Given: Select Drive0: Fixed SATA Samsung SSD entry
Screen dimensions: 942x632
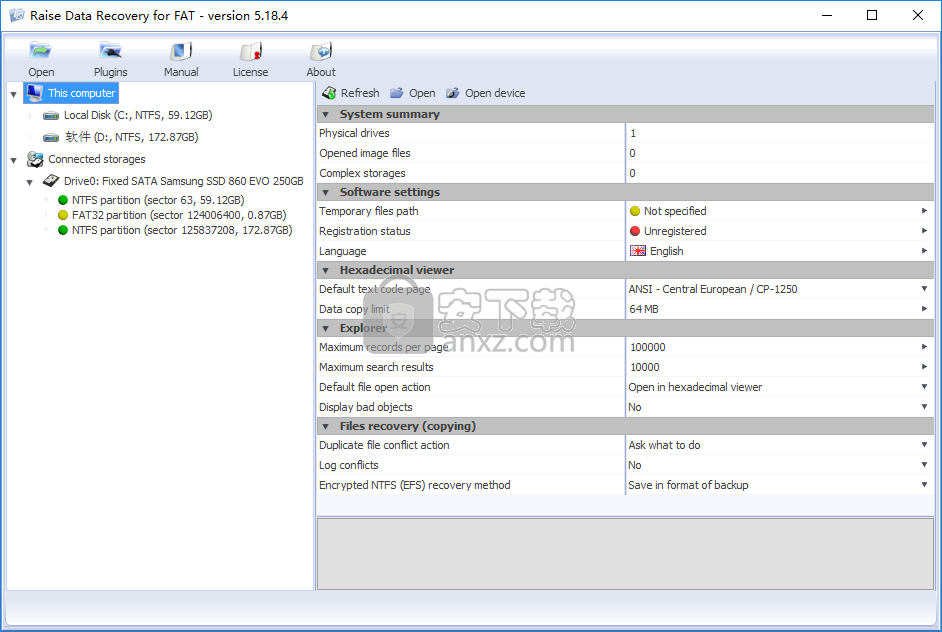Looking at the screenshot, I should pos(184,181).
